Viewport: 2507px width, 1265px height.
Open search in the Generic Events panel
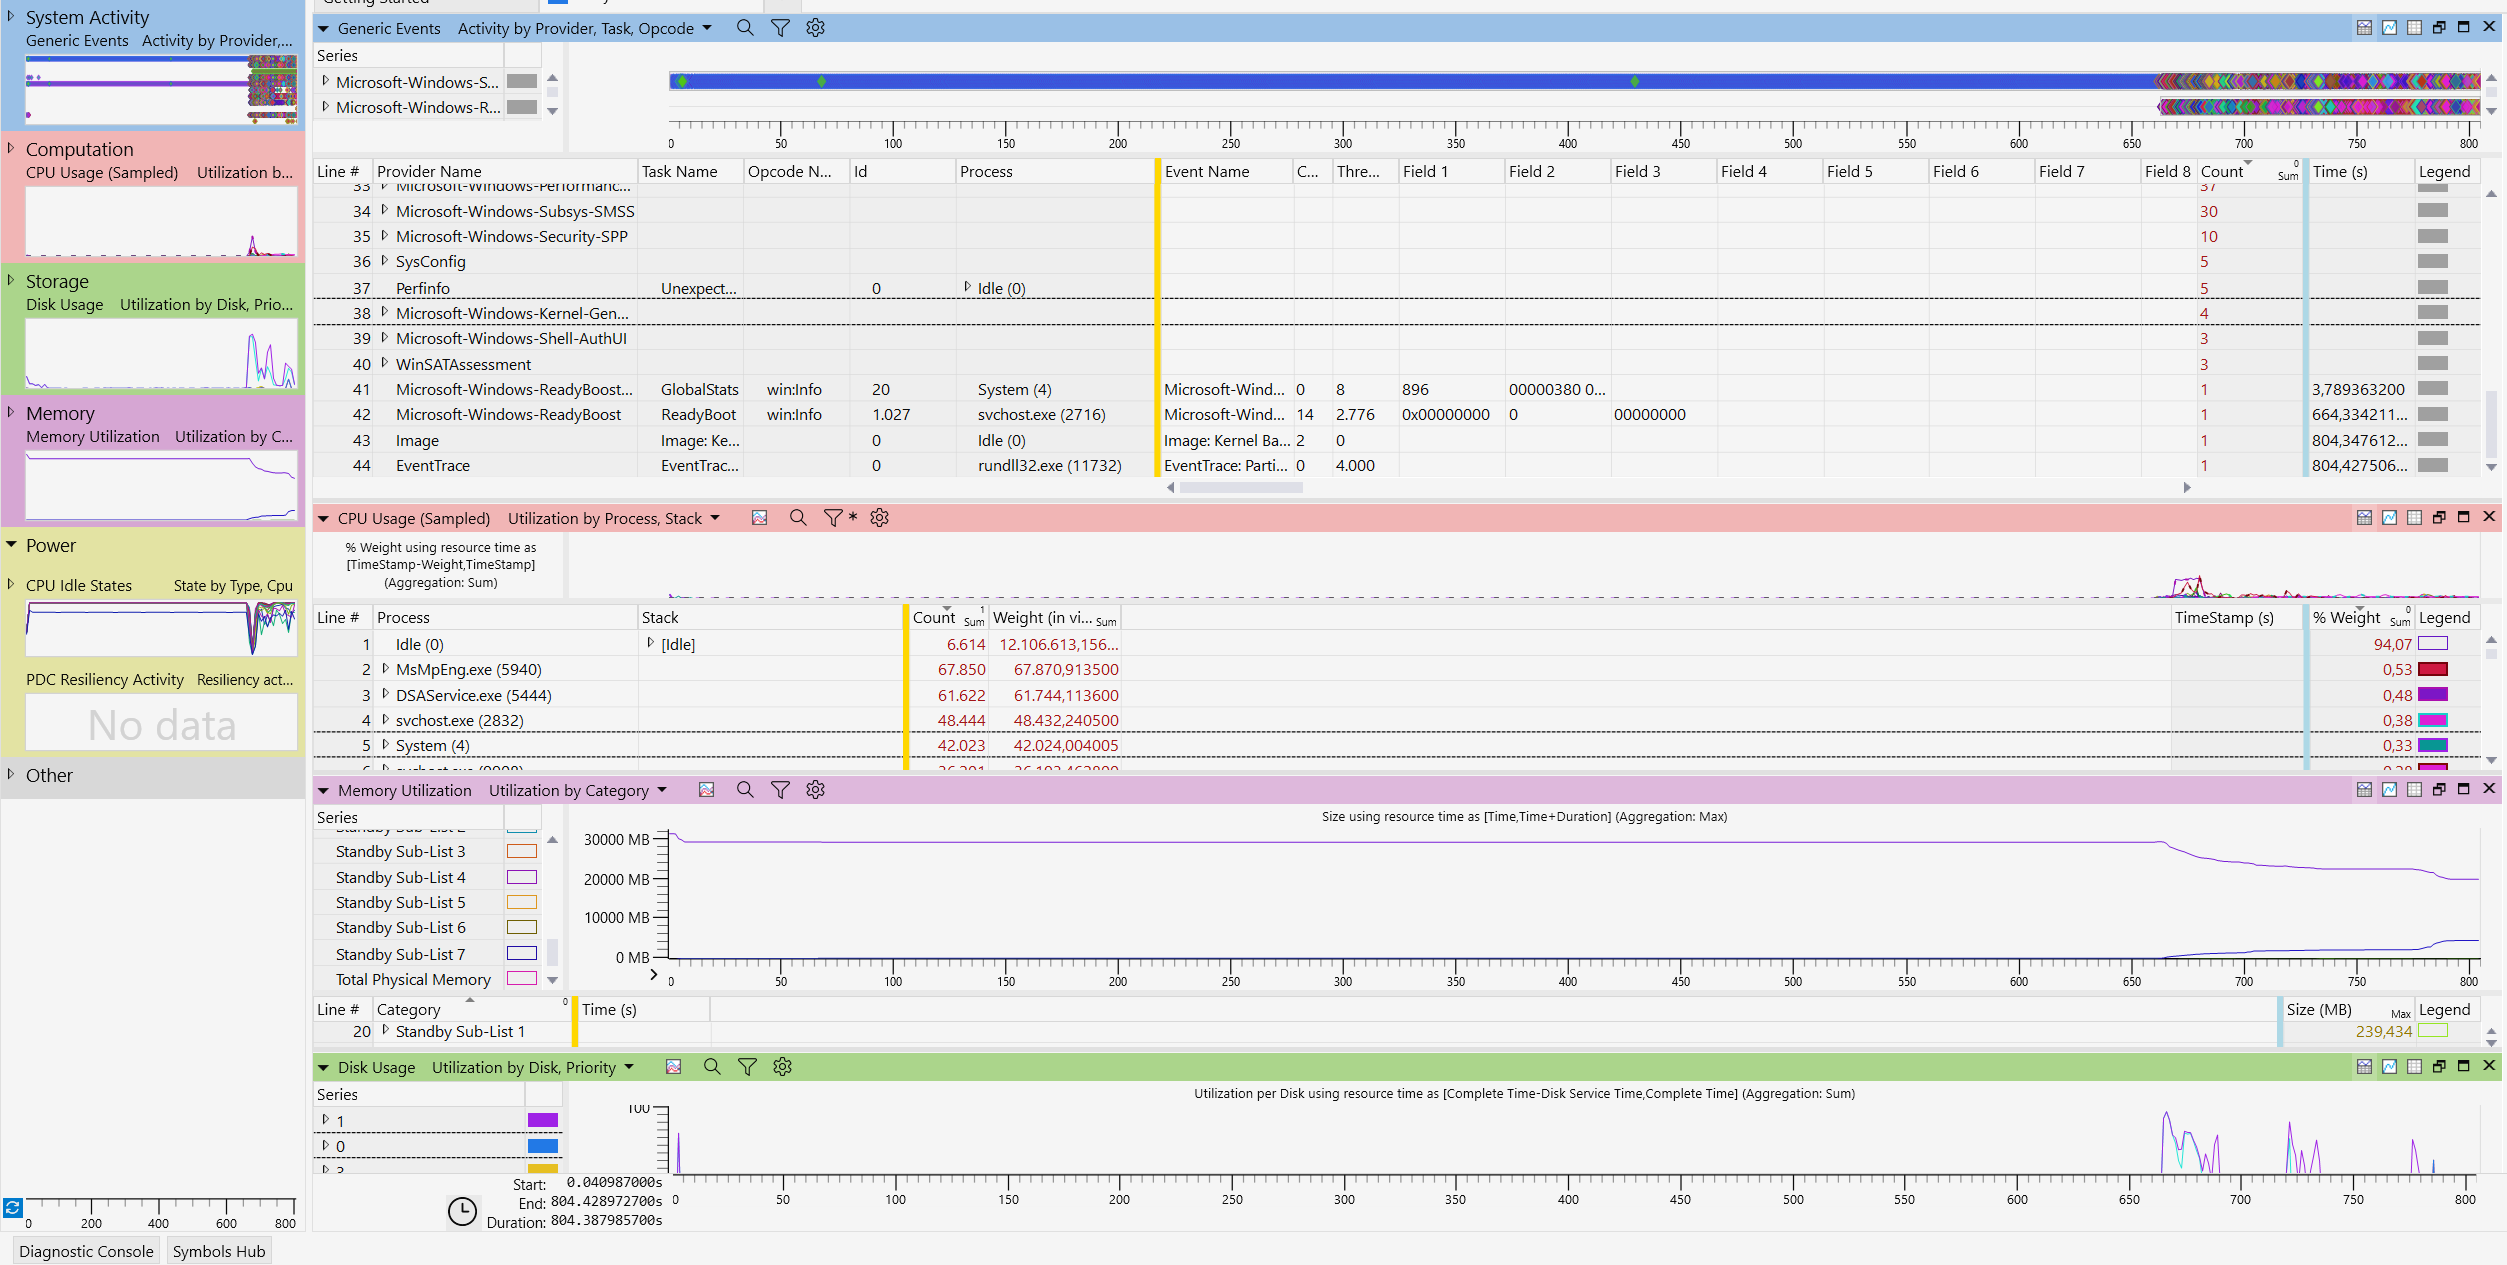pyautogui.click(x=745, y=28)
